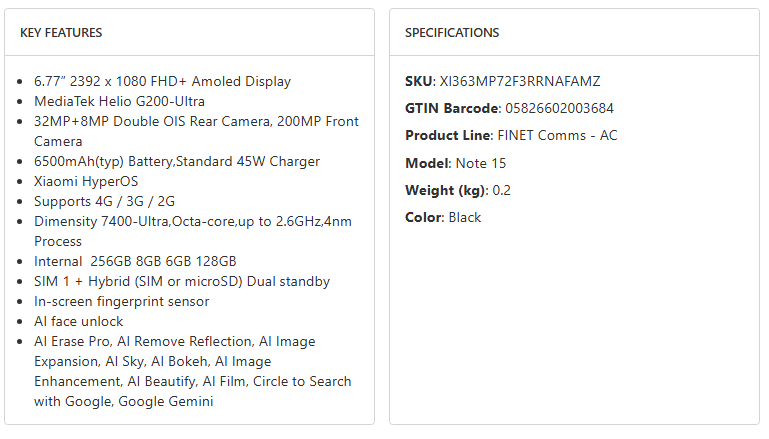The height and width of the screenshot is (439, 769).
Task: Click Product Line FINET Comms - AC
Action: [556, 135]
